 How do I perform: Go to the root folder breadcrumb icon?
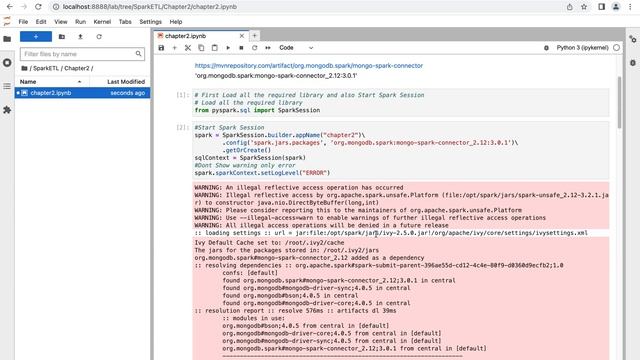(x=24, y=69)
